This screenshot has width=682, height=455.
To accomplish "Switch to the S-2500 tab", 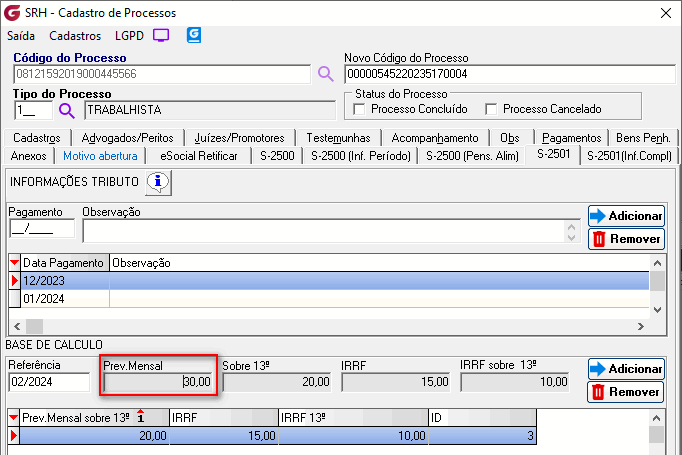I will [277, 156].
